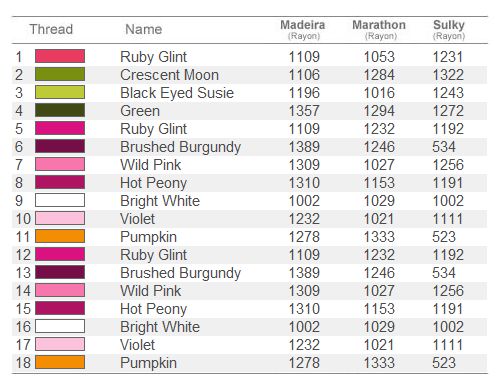Select the Pumpkin name in row 18
Image resolution: width=500 pixels, height=384 pixels.
[148, 363]
